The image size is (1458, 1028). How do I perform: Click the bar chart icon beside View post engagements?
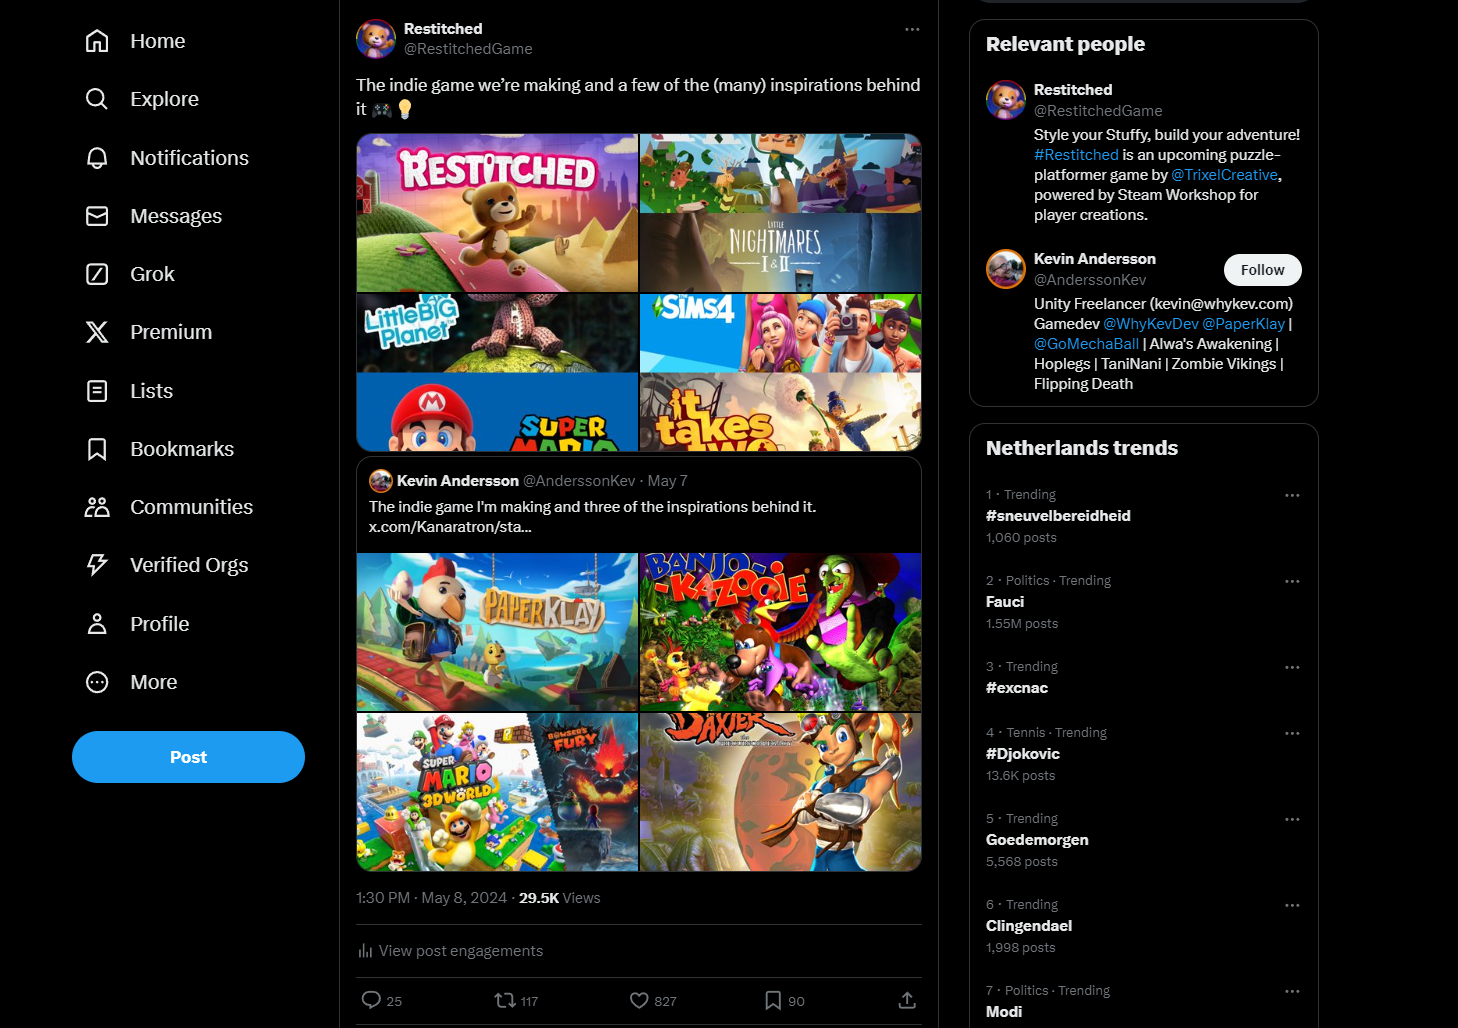click(365, 951)
